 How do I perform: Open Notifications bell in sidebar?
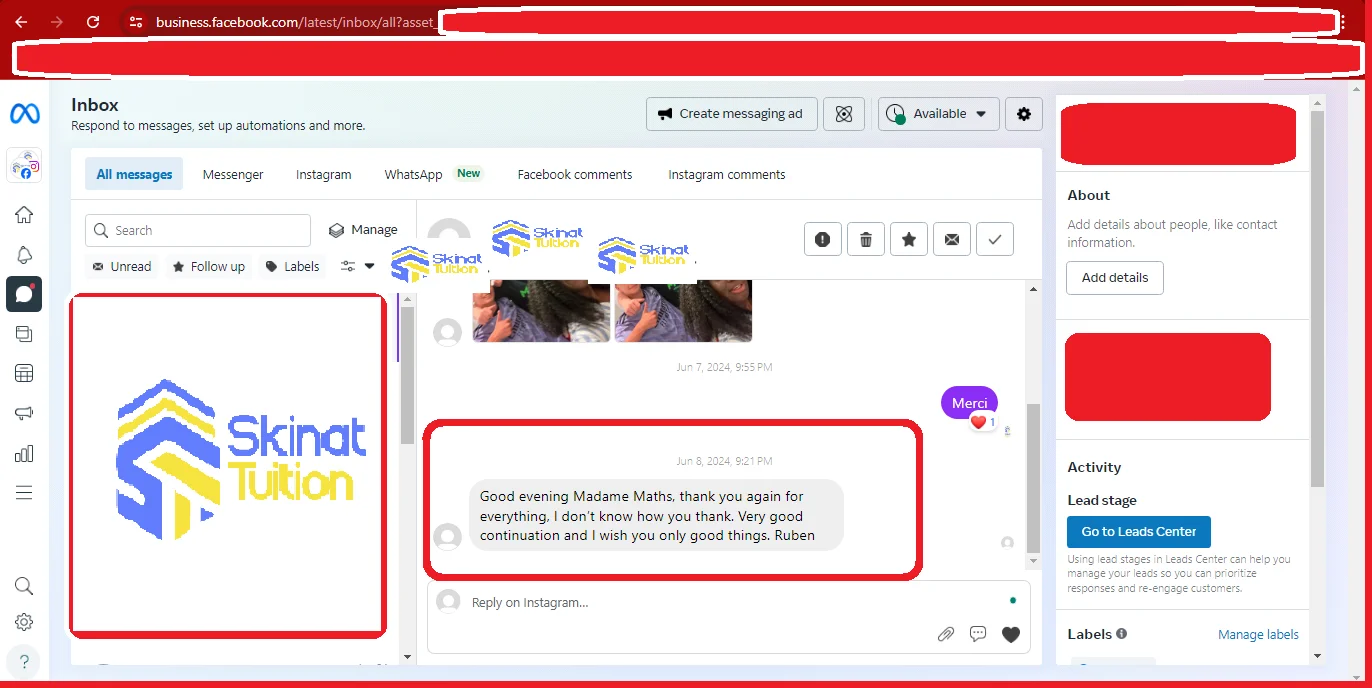[x=24, y=255]
